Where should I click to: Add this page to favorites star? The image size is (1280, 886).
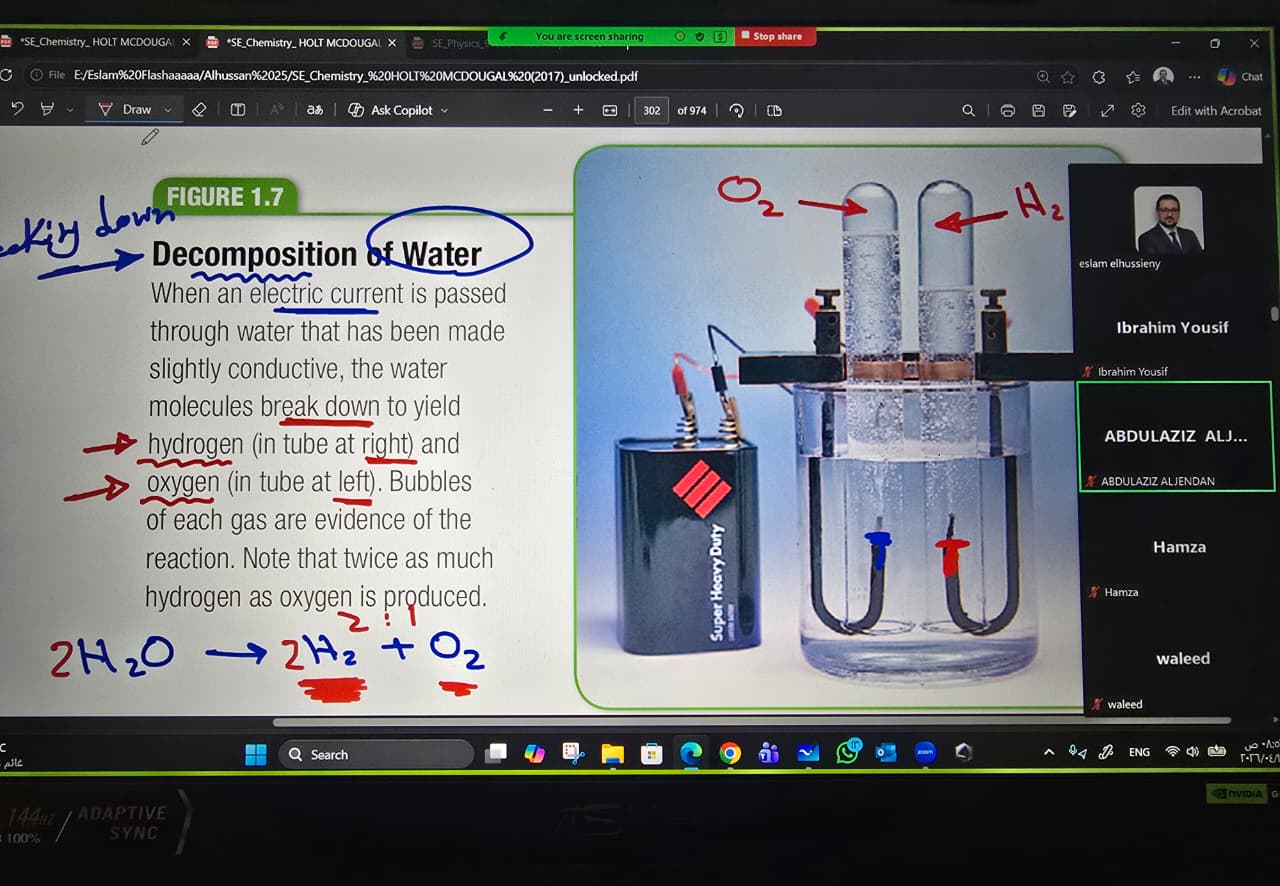(1068, 77)
